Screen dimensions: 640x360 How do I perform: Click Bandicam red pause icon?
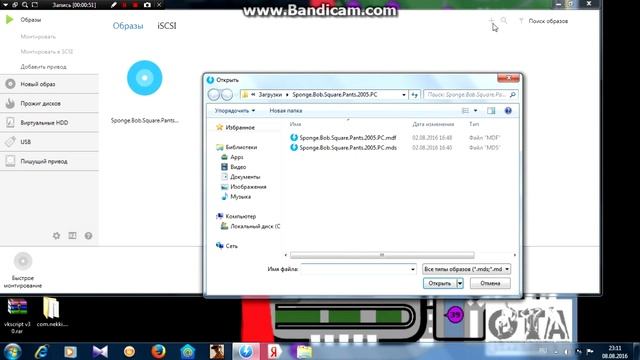tap(124, 5)
